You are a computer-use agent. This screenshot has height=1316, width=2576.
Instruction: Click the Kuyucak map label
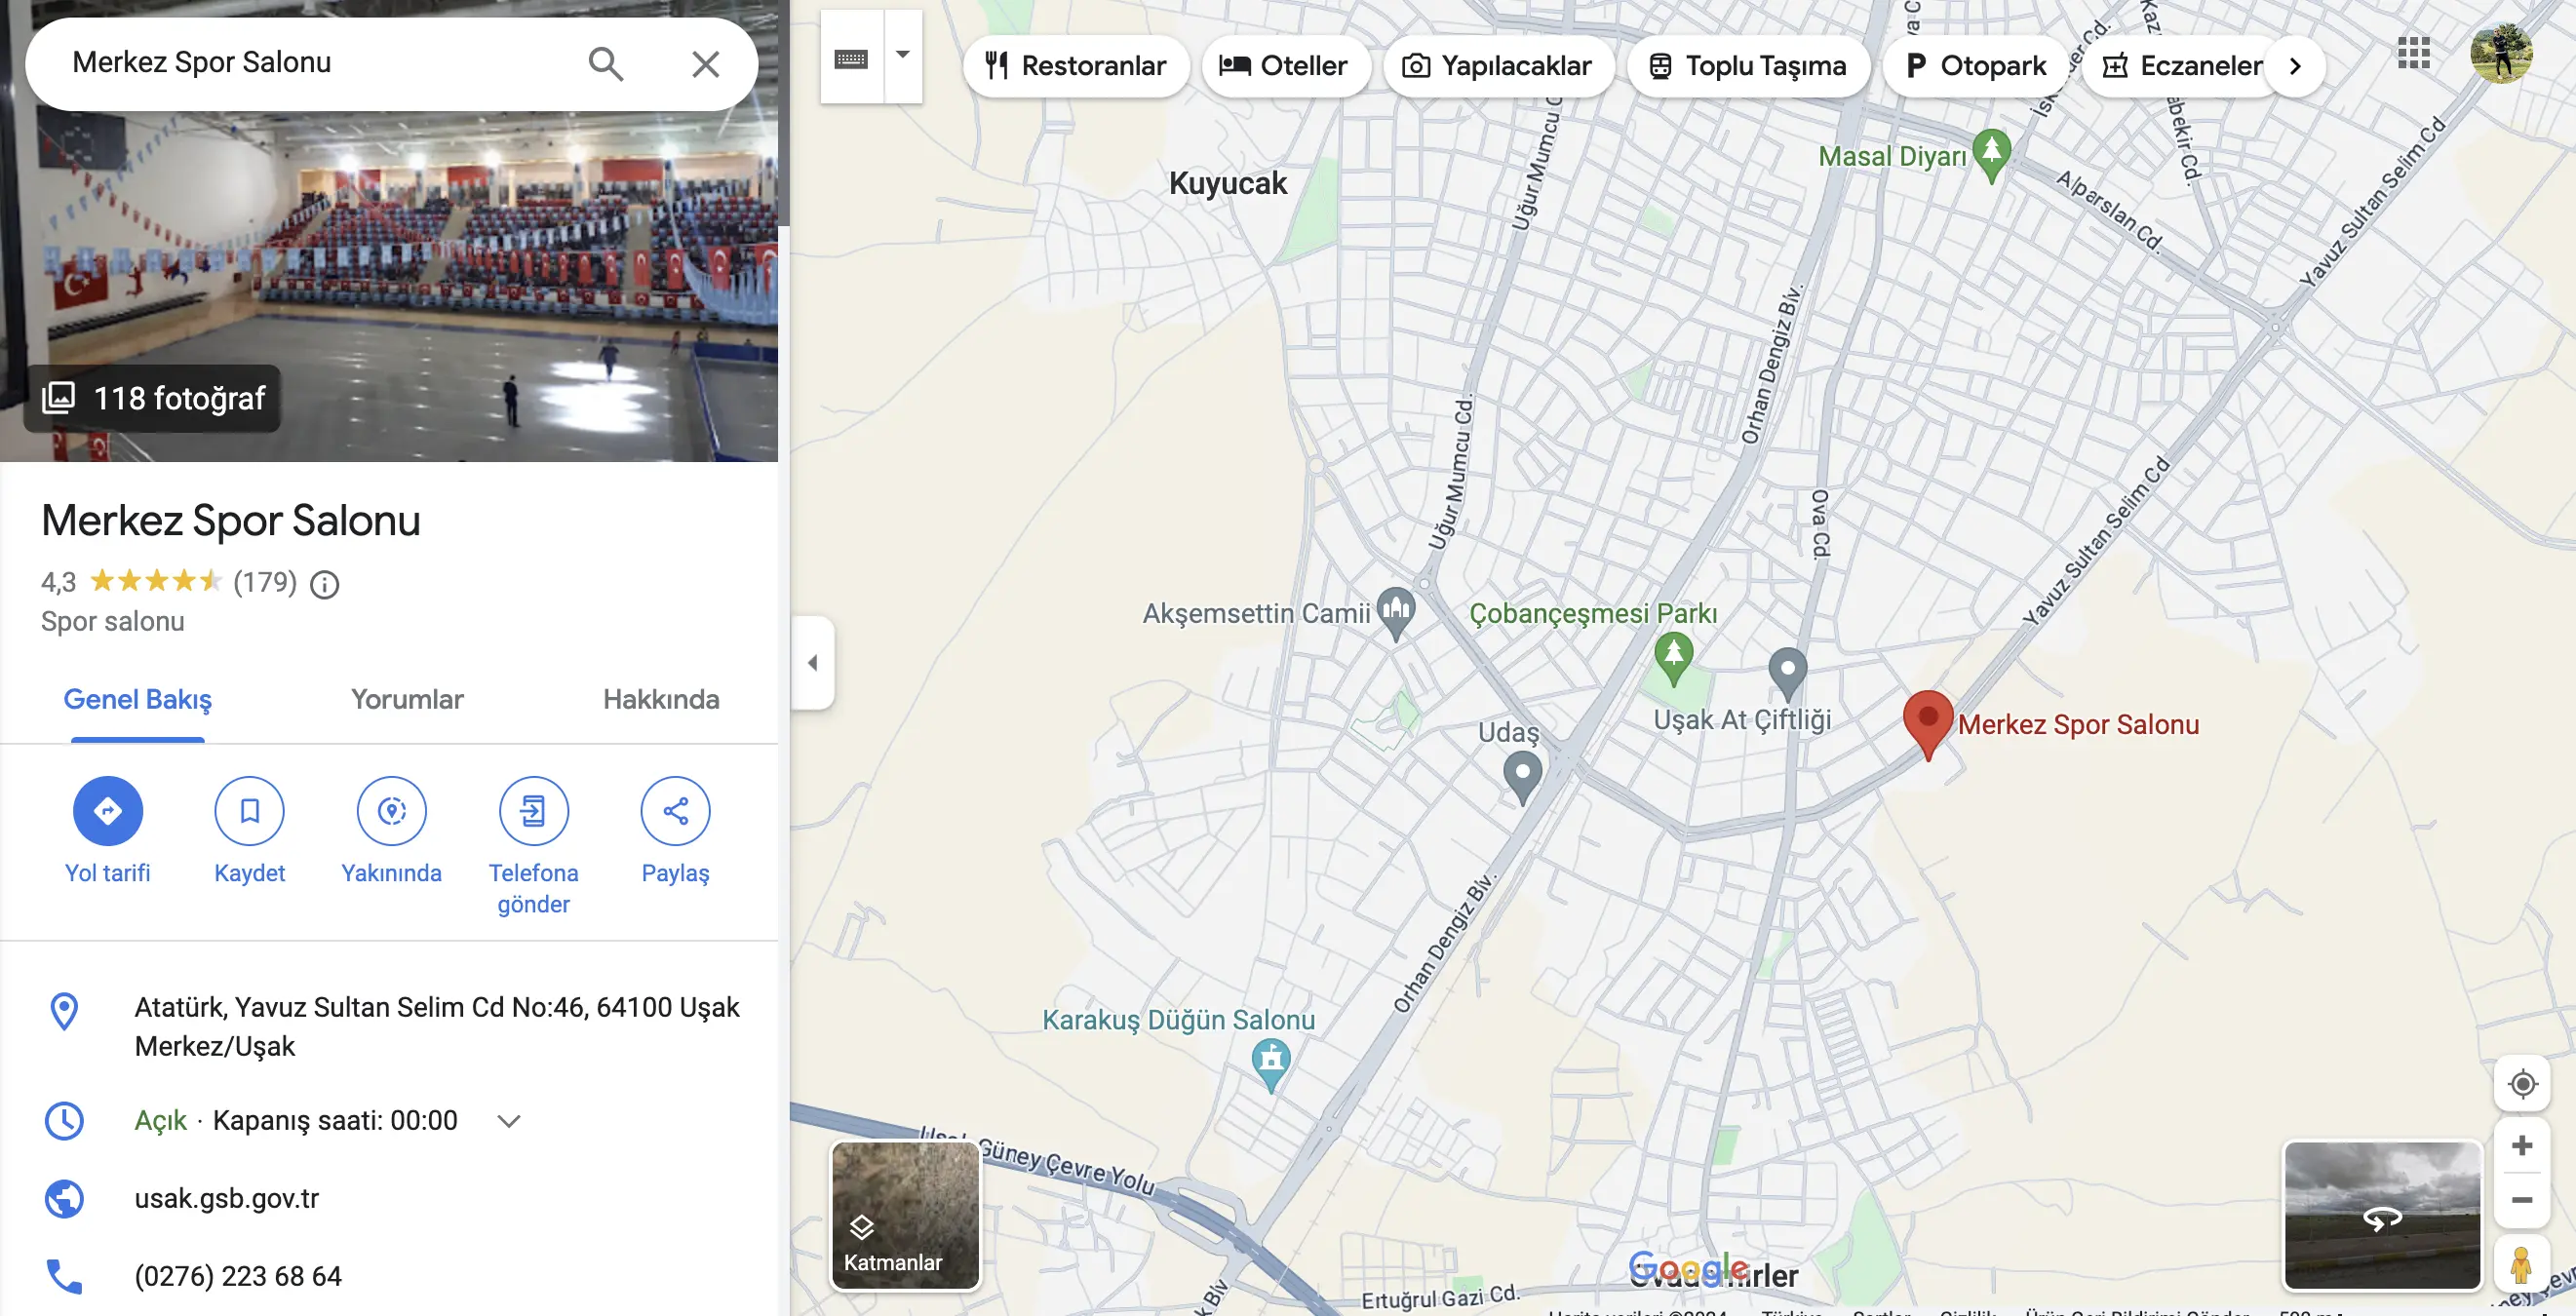[1228, 183]
